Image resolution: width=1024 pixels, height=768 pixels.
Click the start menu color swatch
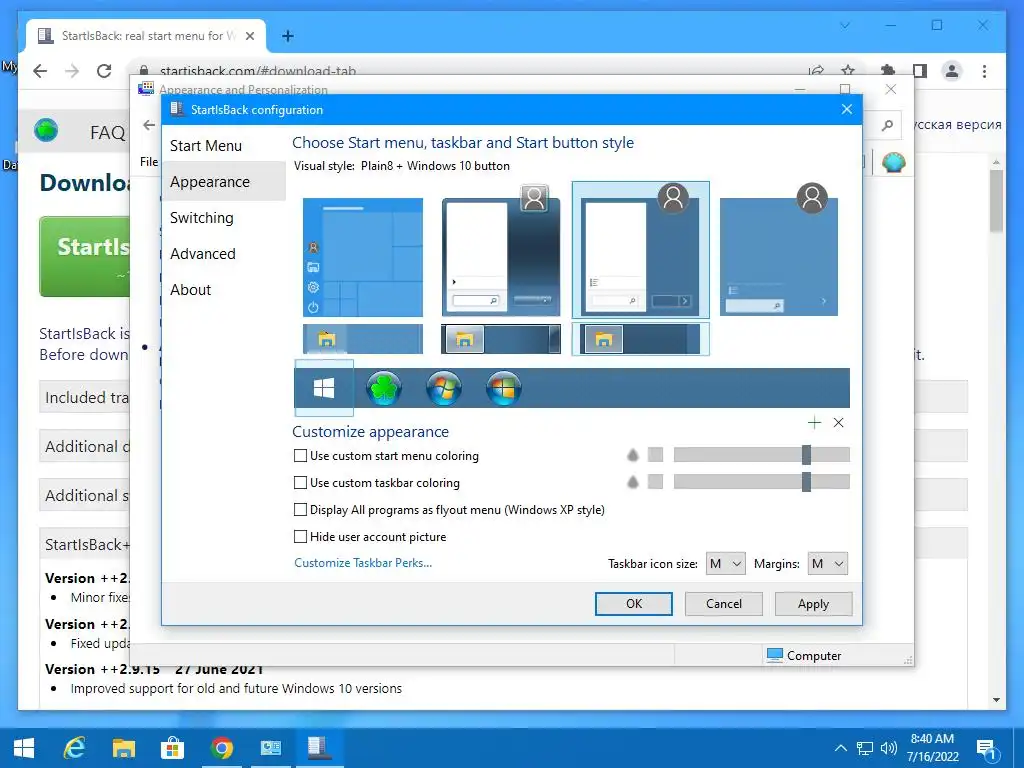(655, 455)
